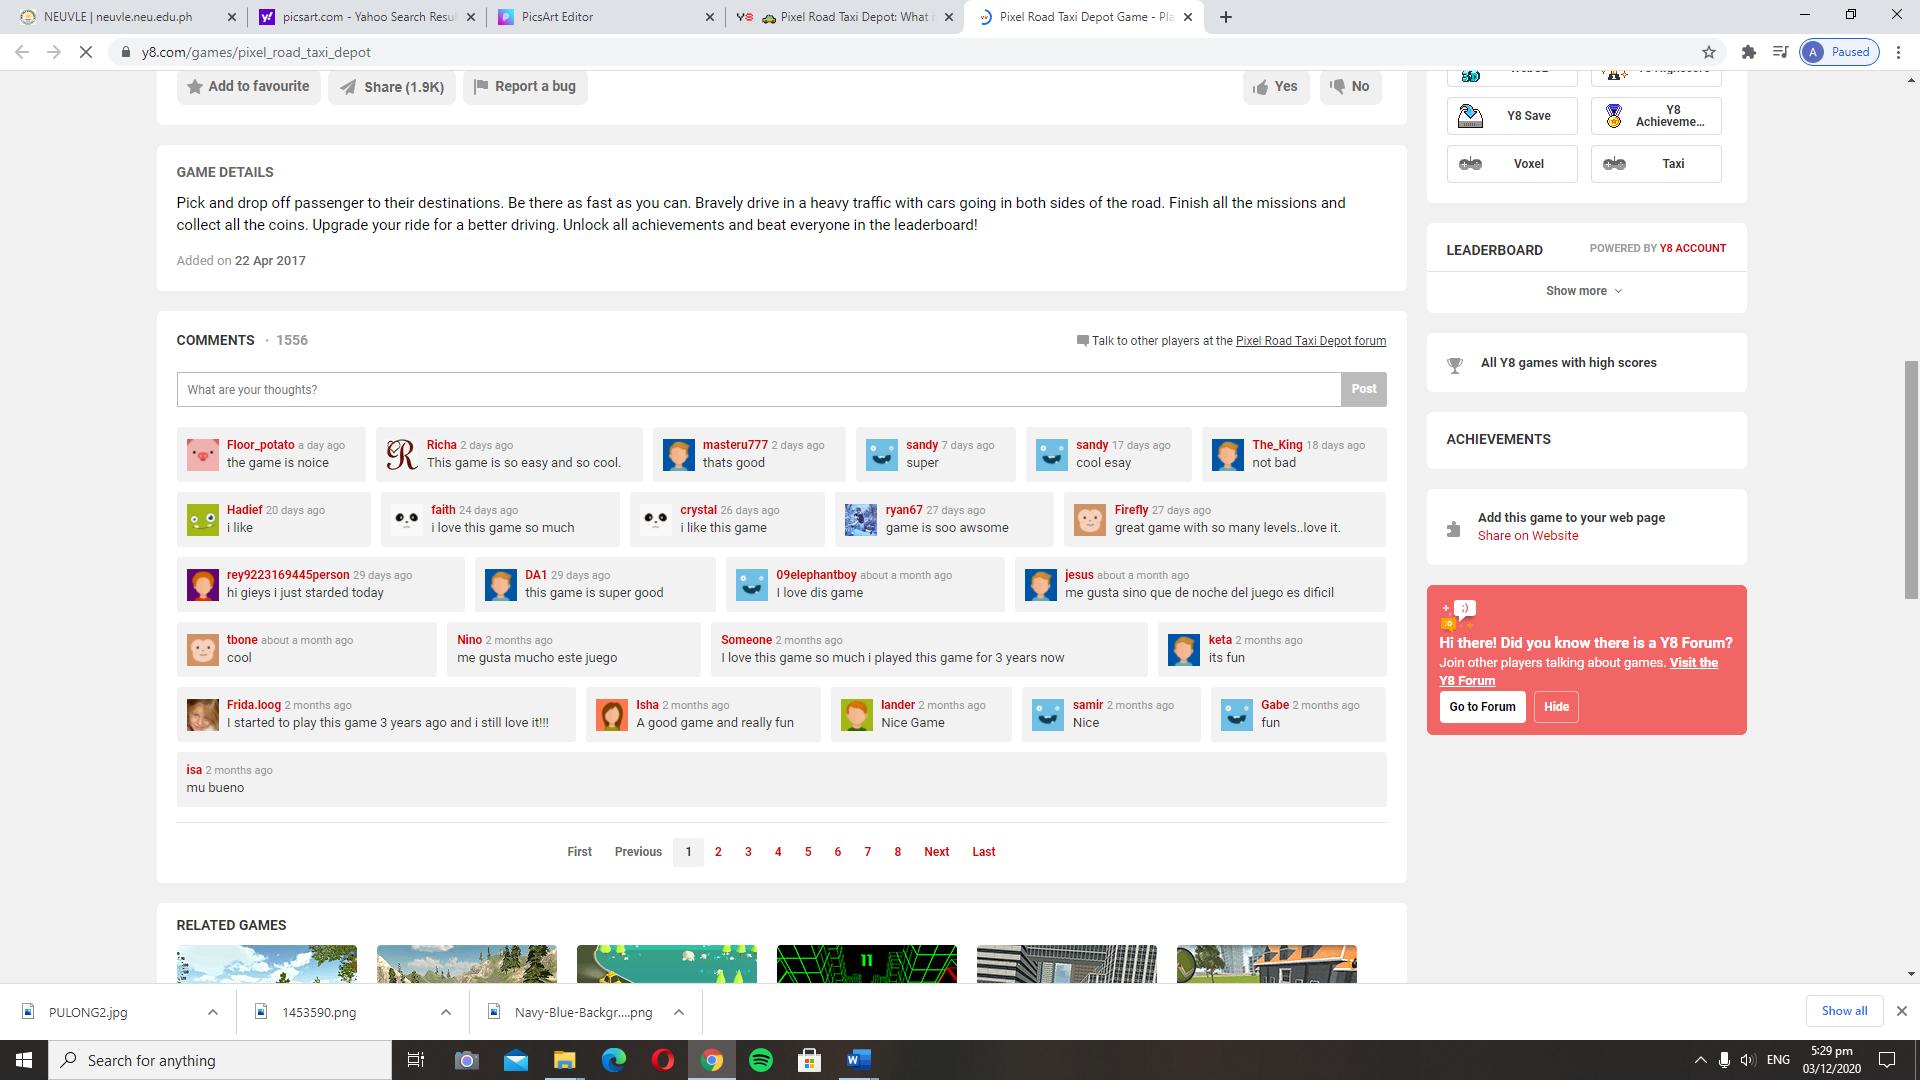Switch to the NEUVLE browser tab

pos(120,17)
